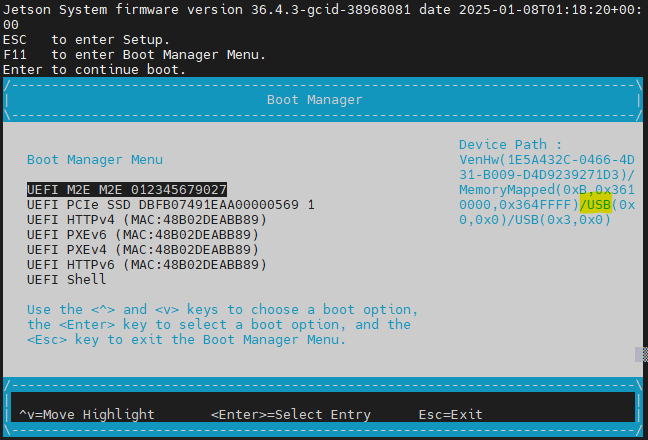Click the Boot Manager Menu heading
The width and height of the screenshot is (648, 440).
point(95,160)
